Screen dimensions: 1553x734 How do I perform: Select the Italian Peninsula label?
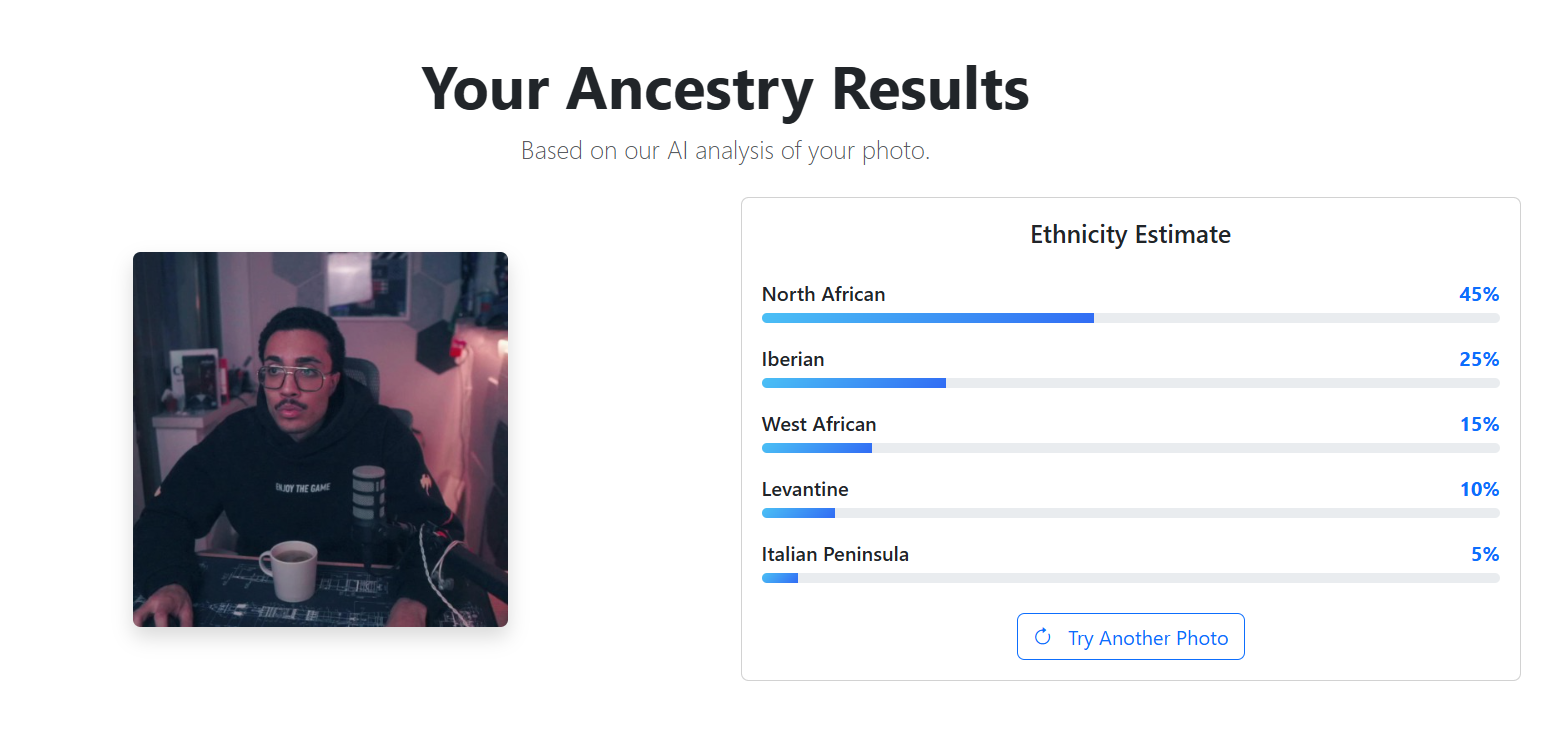pyautogui.click(x=835, y=554)
